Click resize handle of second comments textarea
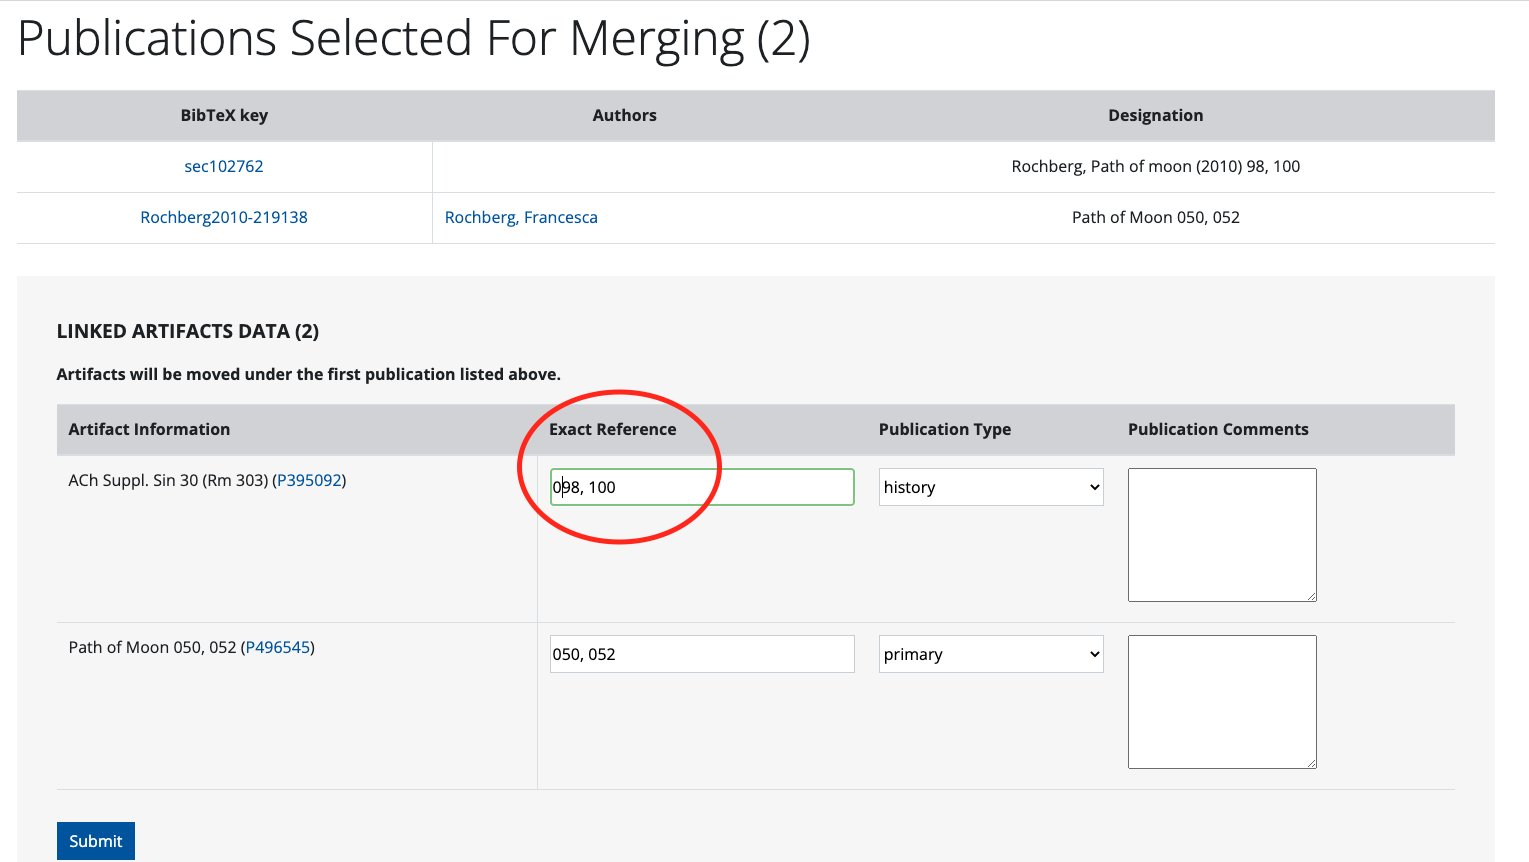Viewport: 1529px width, 862px height. coord(1311,763)
